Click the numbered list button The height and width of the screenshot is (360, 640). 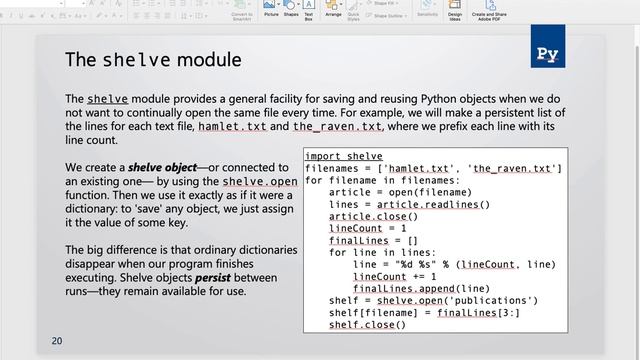pos(153,4)
